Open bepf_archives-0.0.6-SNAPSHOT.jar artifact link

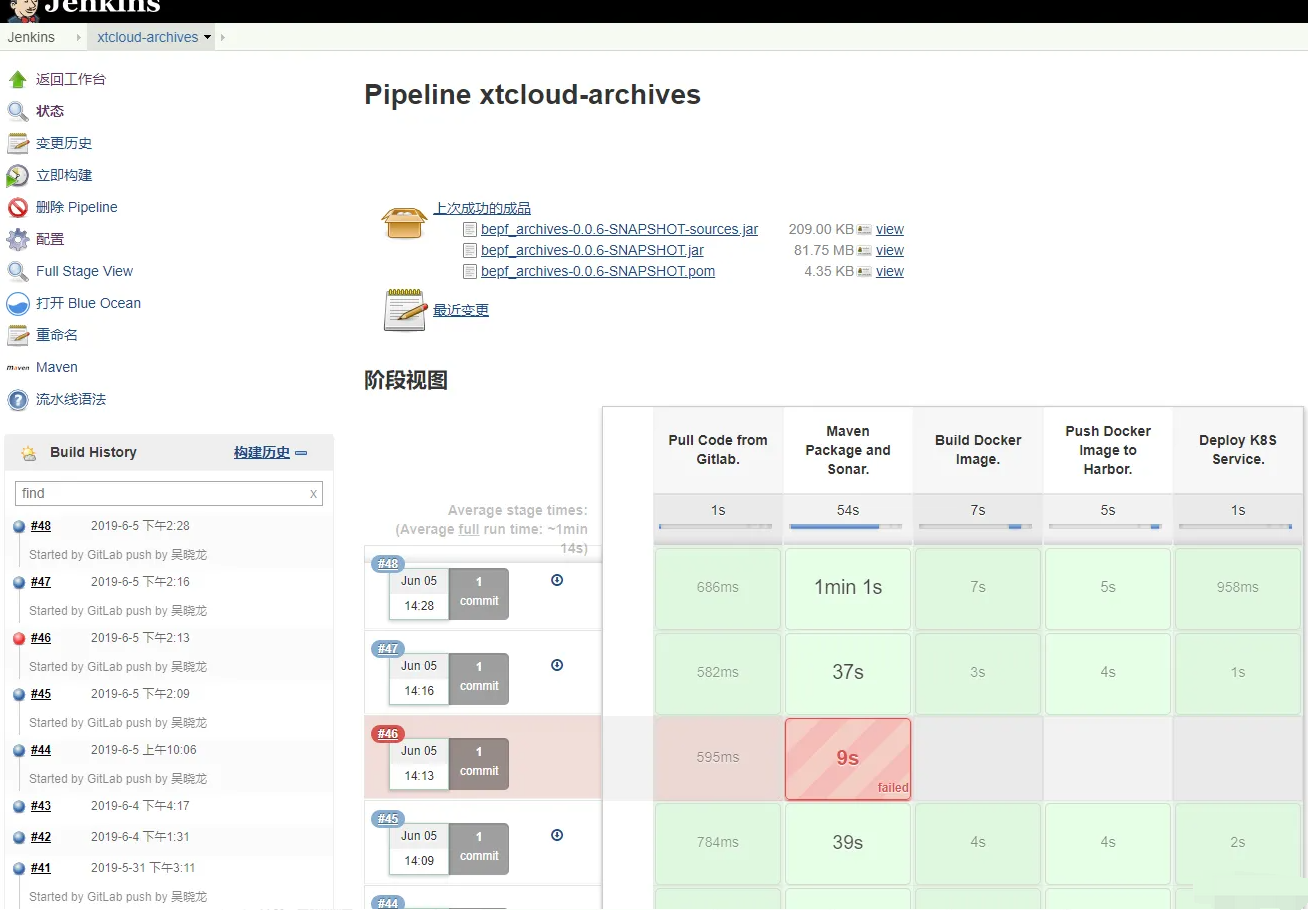click(x=592, y=250)
